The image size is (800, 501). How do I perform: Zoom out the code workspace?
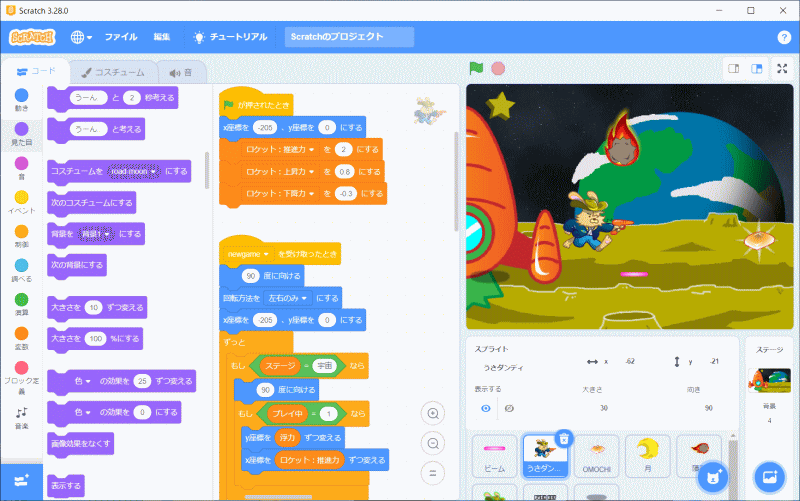coord(433,443)
